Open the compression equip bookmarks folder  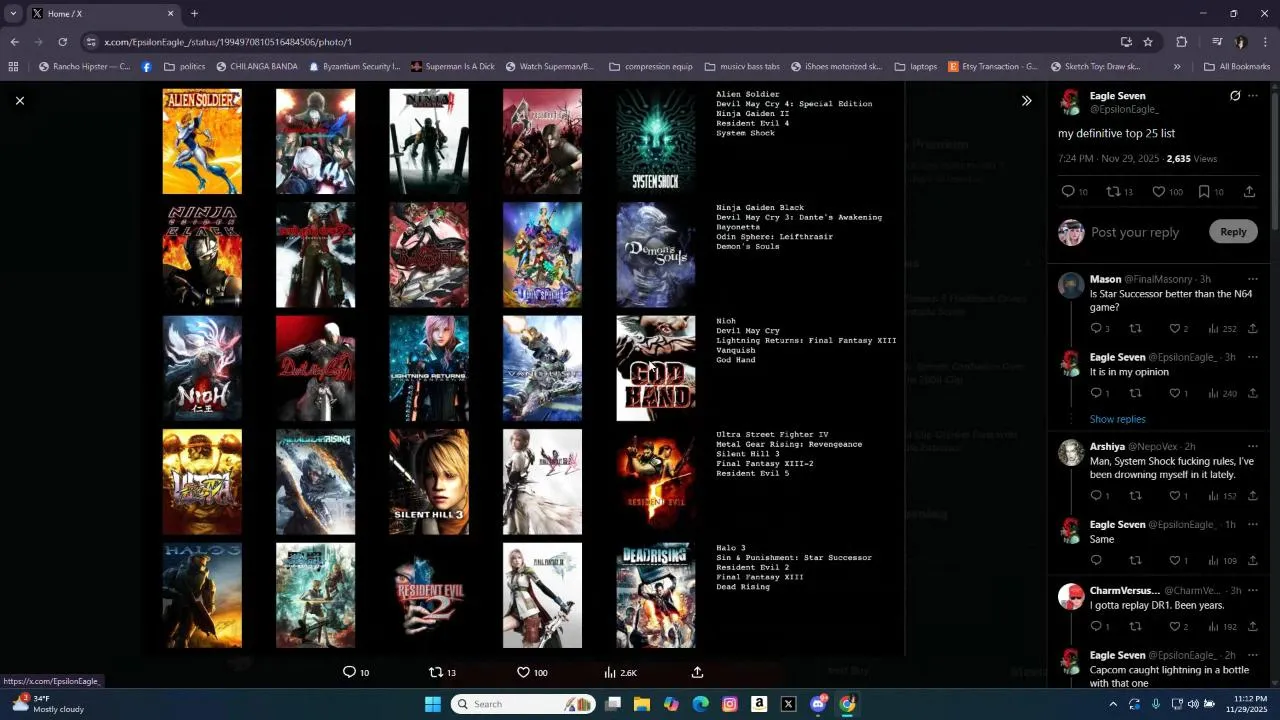tap(650, 67)
